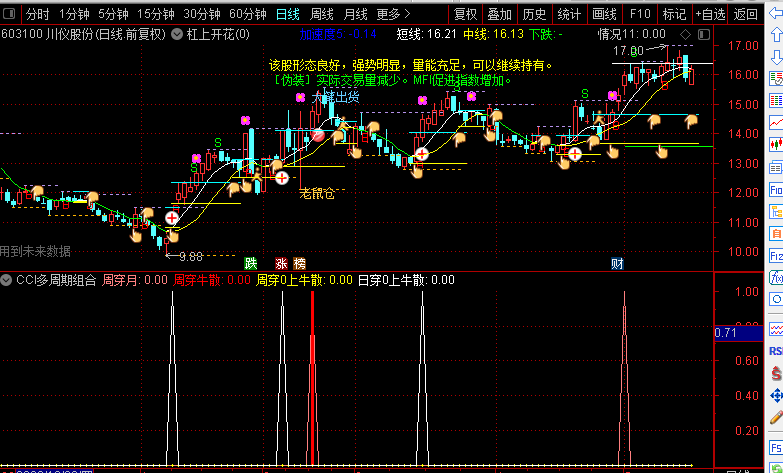This screenshot has height=473, width=783.
Task: Click the 老鼠仓 chart annotation
Action: (317, 194)
